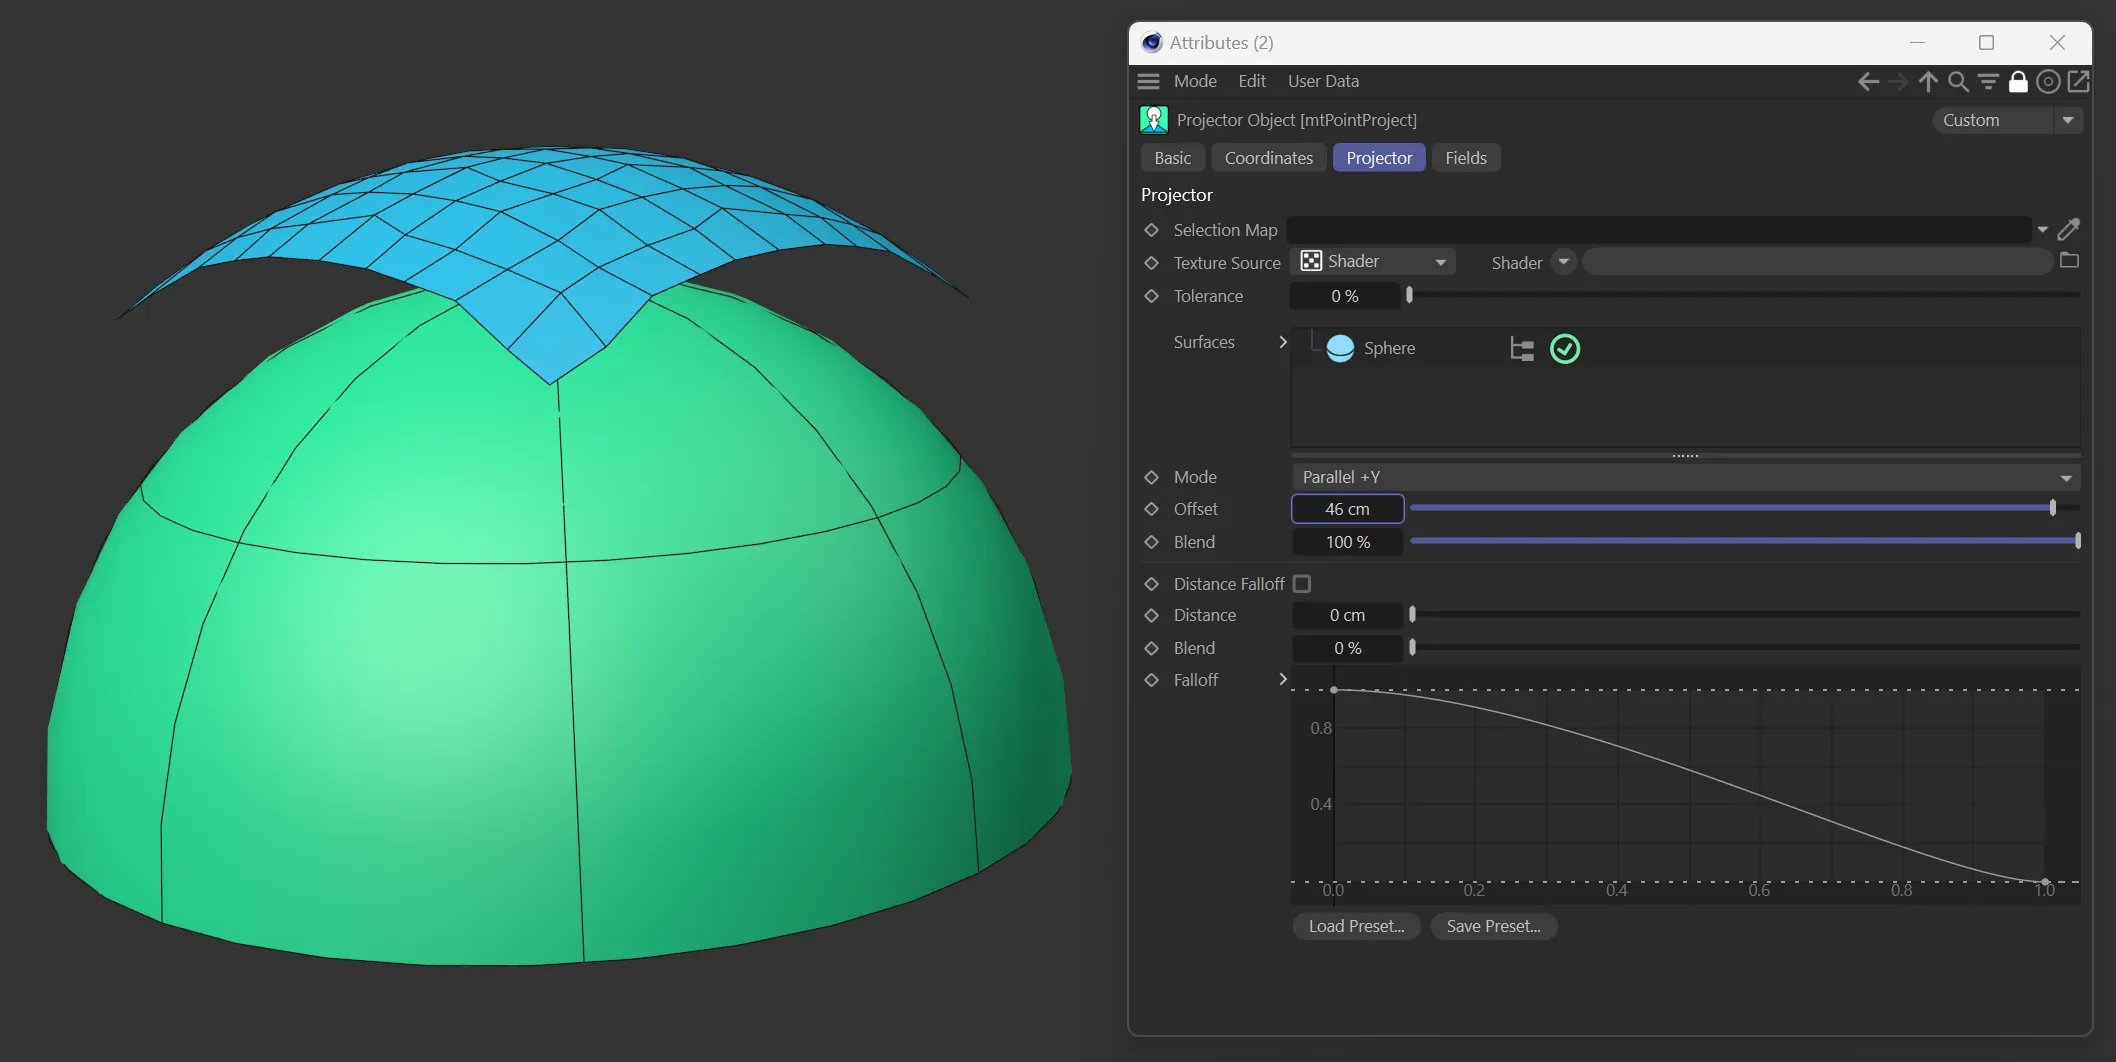Click the up arrow navigation icon

[1927, 82]
